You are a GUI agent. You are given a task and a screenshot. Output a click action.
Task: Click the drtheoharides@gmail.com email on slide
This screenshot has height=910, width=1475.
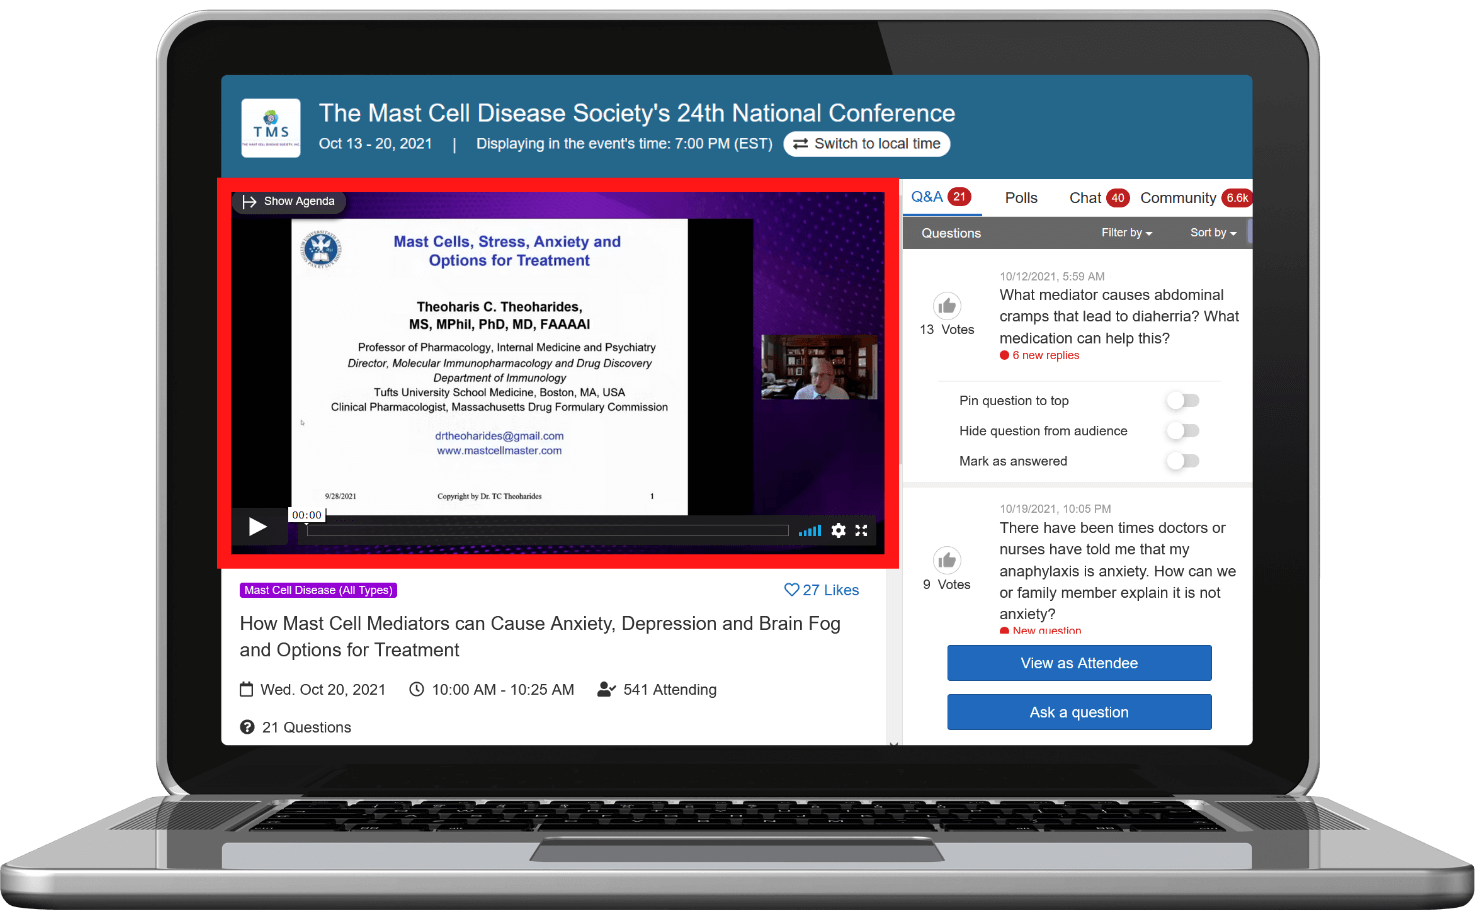pos(499,436)
